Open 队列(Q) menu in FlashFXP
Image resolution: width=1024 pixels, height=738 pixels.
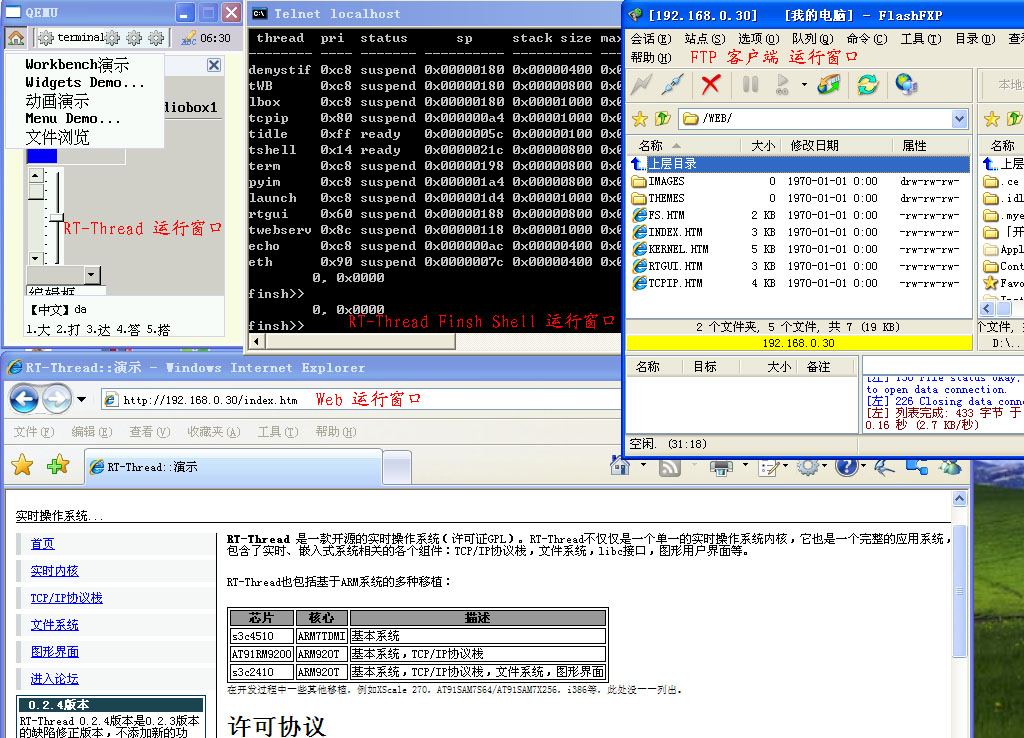812,39
